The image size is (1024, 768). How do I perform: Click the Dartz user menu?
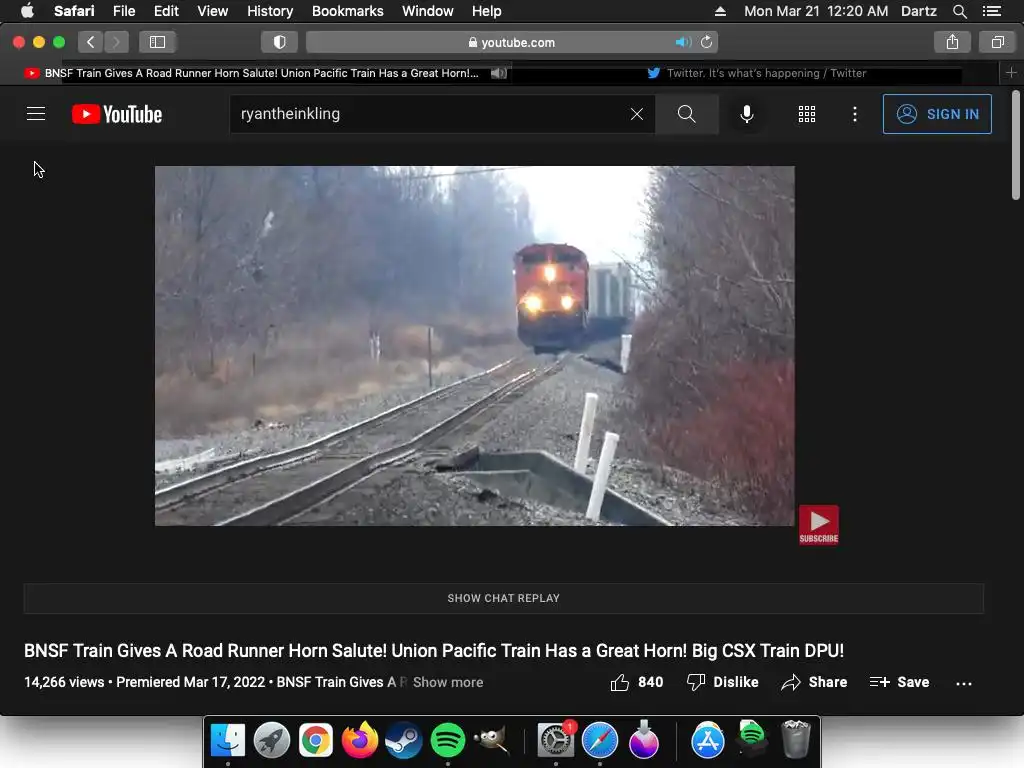click(918, 11)
